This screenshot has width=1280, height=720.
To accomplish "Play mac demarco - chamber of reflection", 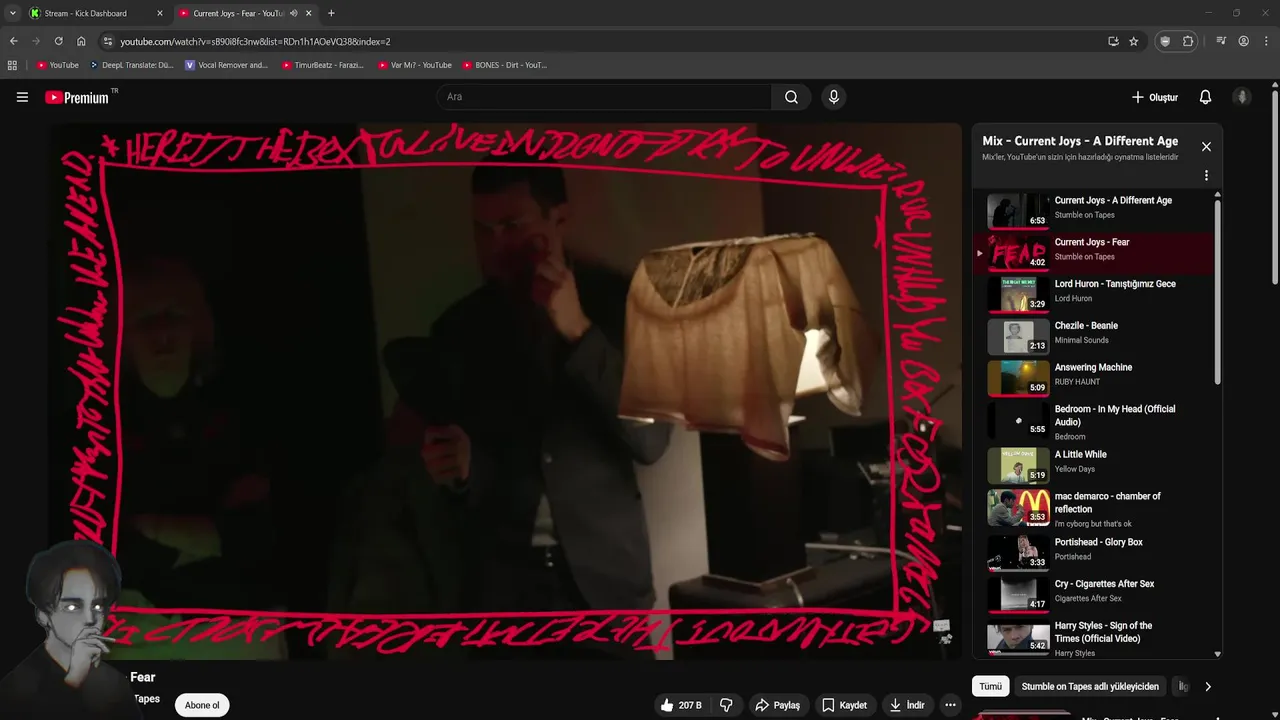I will (x=1095, y=509).
